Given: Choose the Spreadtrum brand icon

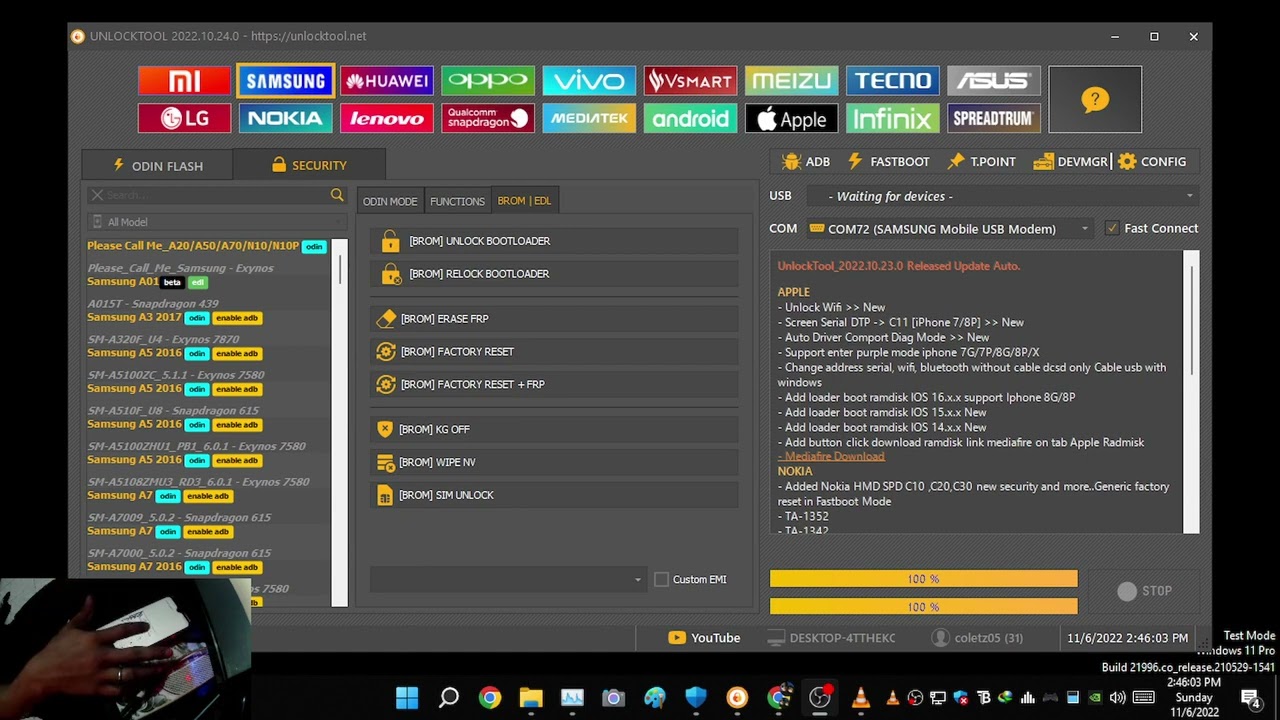Looking at the screenshot, I should (x=993, y=118).
